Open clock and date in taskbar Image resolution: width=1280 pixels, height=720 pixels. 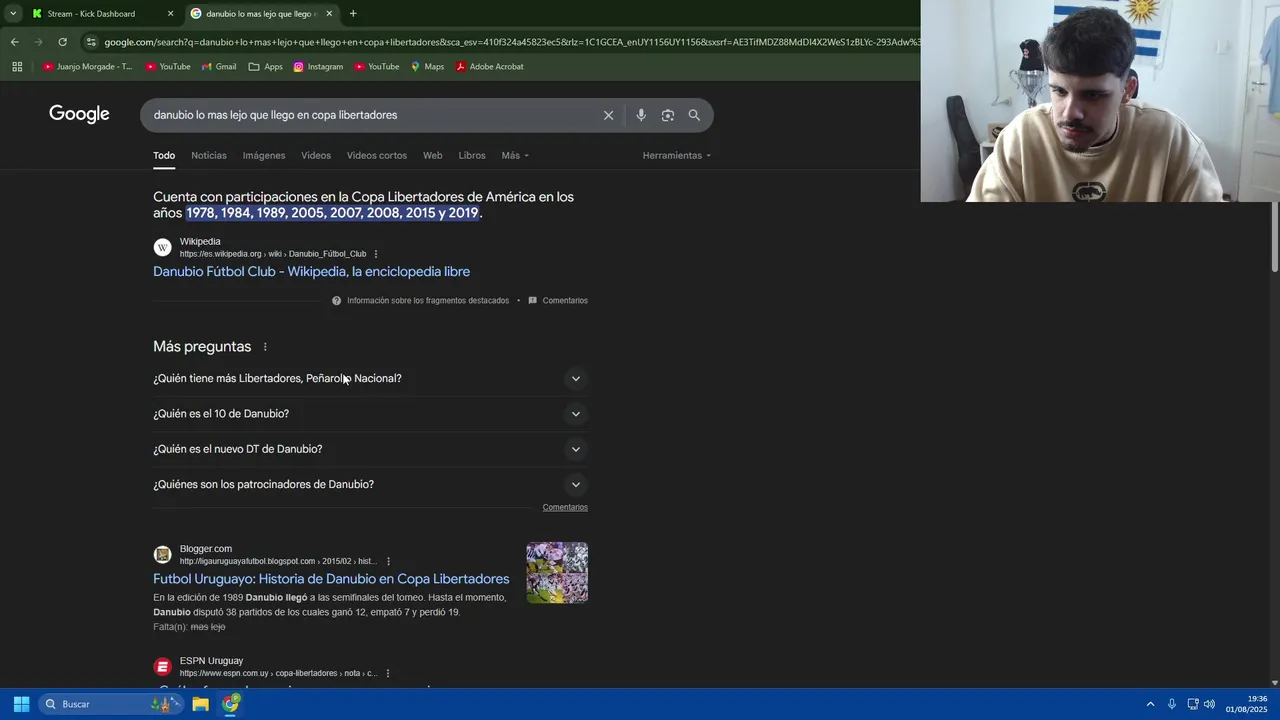(1246, 704)
